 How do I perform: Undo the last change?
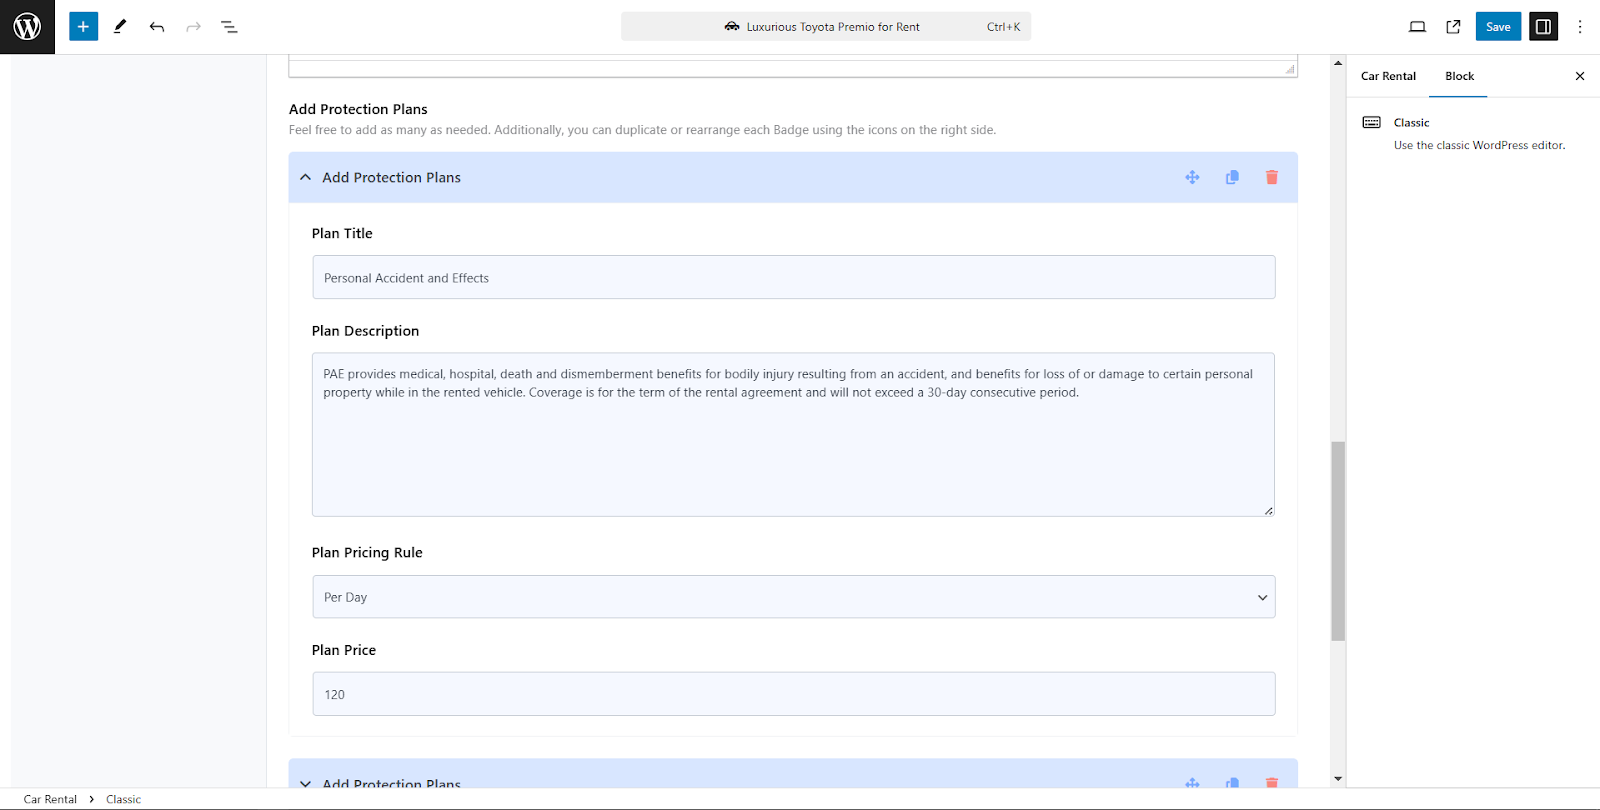(x=157, y=27)
